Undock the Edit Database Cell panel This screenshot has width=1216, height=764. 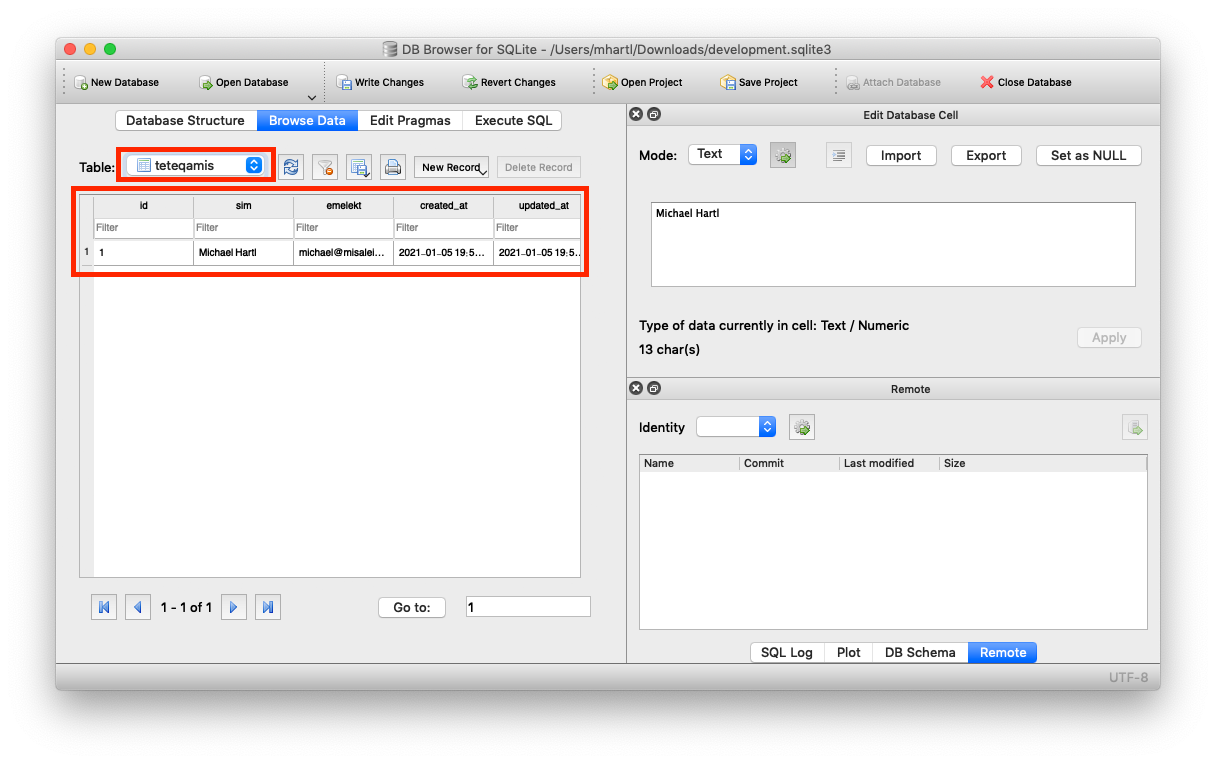pyautogui.click(x=654, y=115)
